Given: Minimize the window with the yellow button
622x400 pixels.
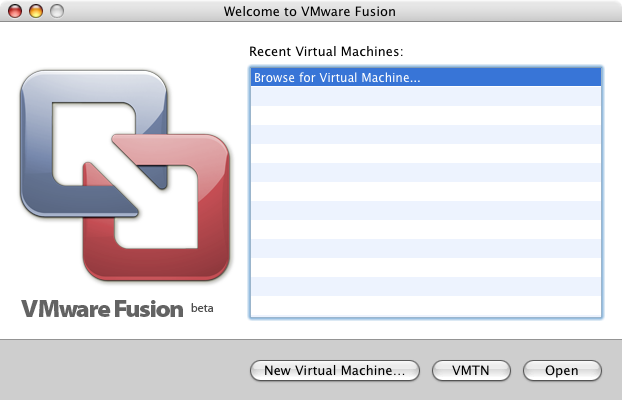Looking at the screenshot, I should [x=36, y=11].
